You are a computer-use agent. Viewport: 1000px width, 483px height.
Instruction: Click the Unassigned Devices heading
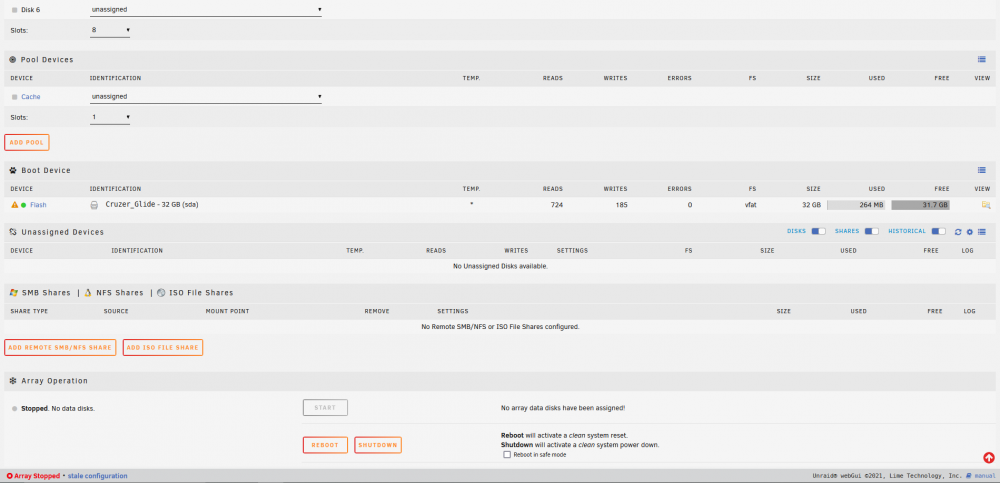62,232
